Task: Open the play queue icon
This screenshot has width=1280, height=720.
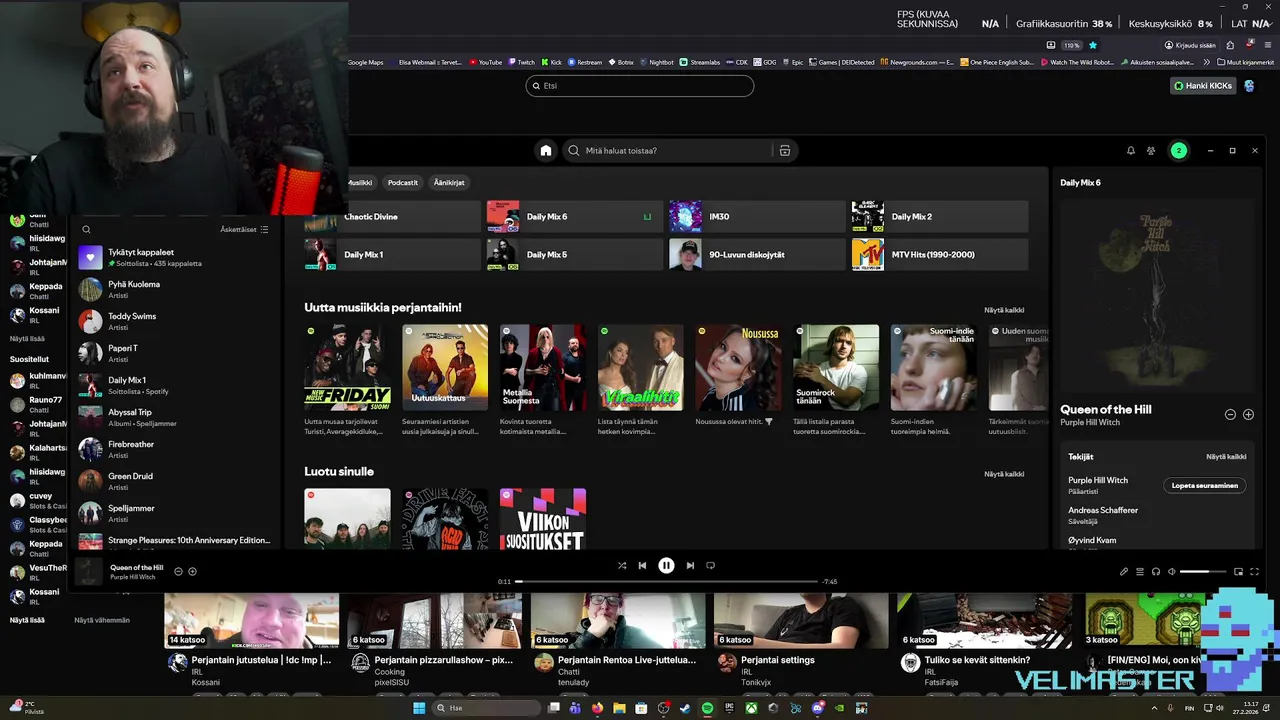Action: 1140,572
